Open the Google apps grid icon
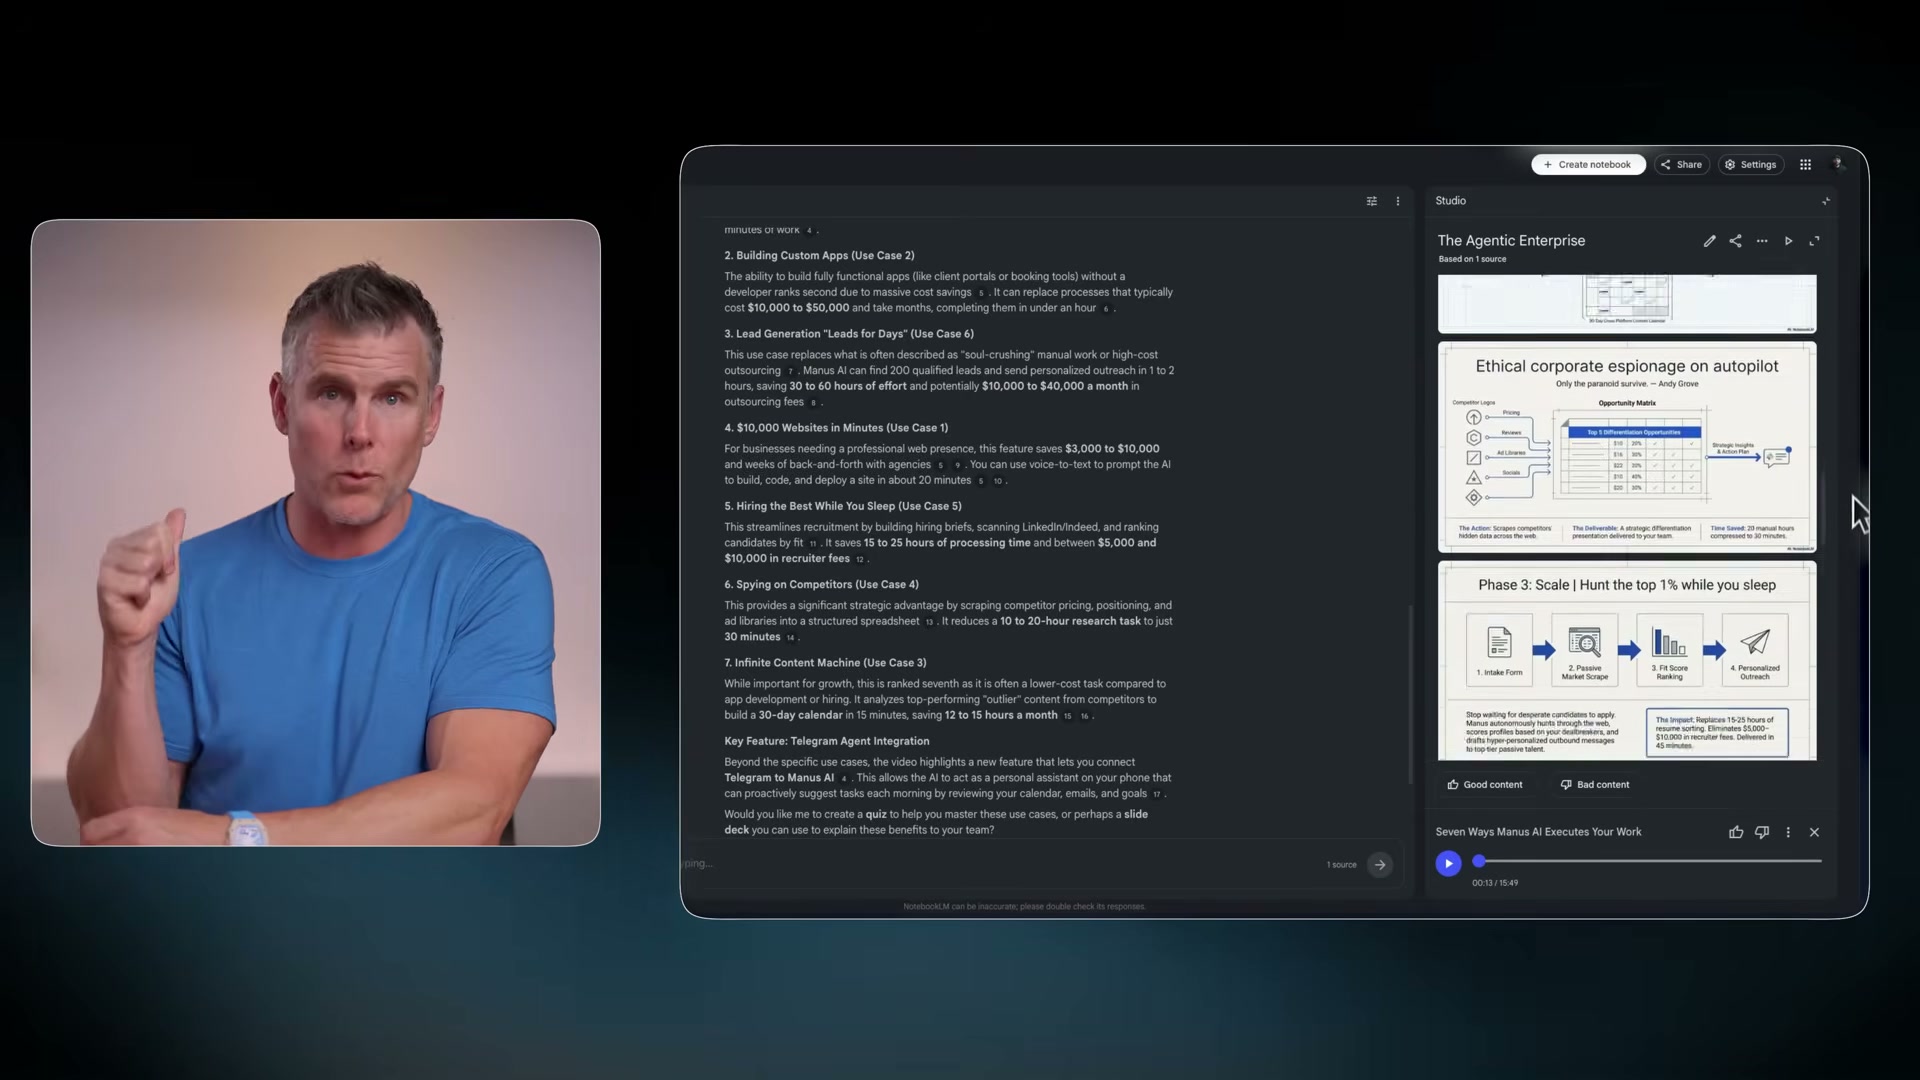This screenshot has height=1080, width=1920. (x=1805, y=165)
